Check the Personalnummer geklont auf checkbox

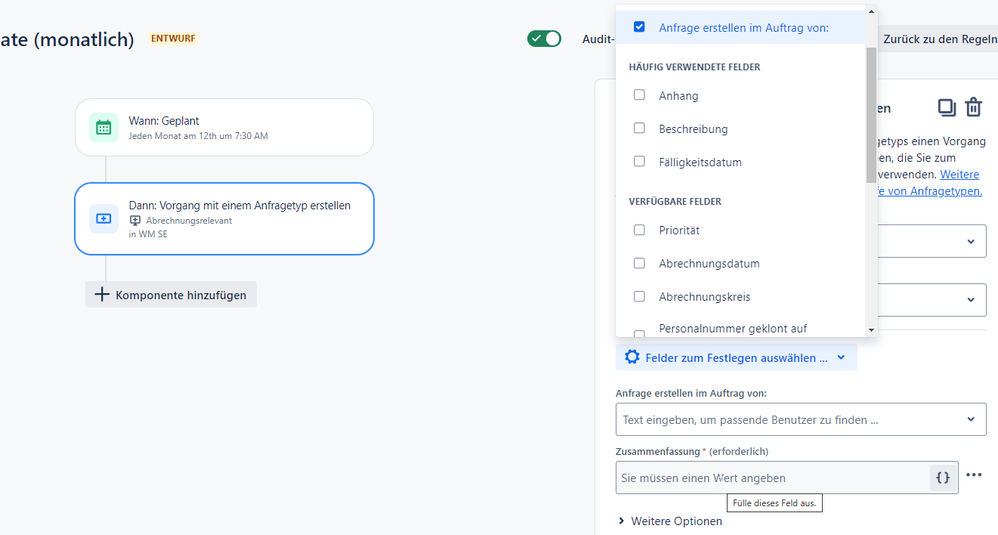coord(639,333)
